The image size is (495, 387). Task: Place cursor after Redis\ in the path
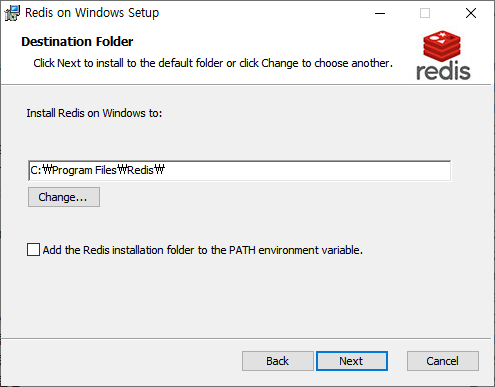(x=165, y=170)
